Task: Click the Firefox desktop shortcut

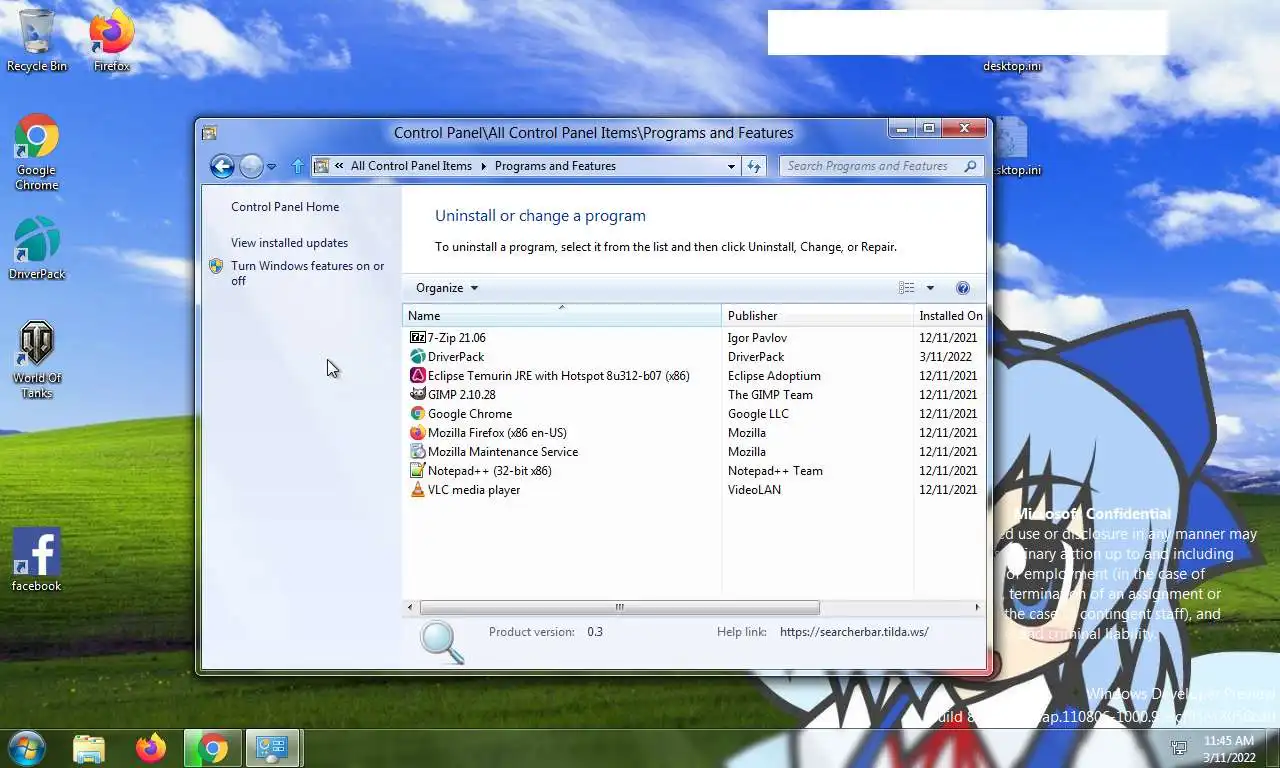Action: point(112,41)
